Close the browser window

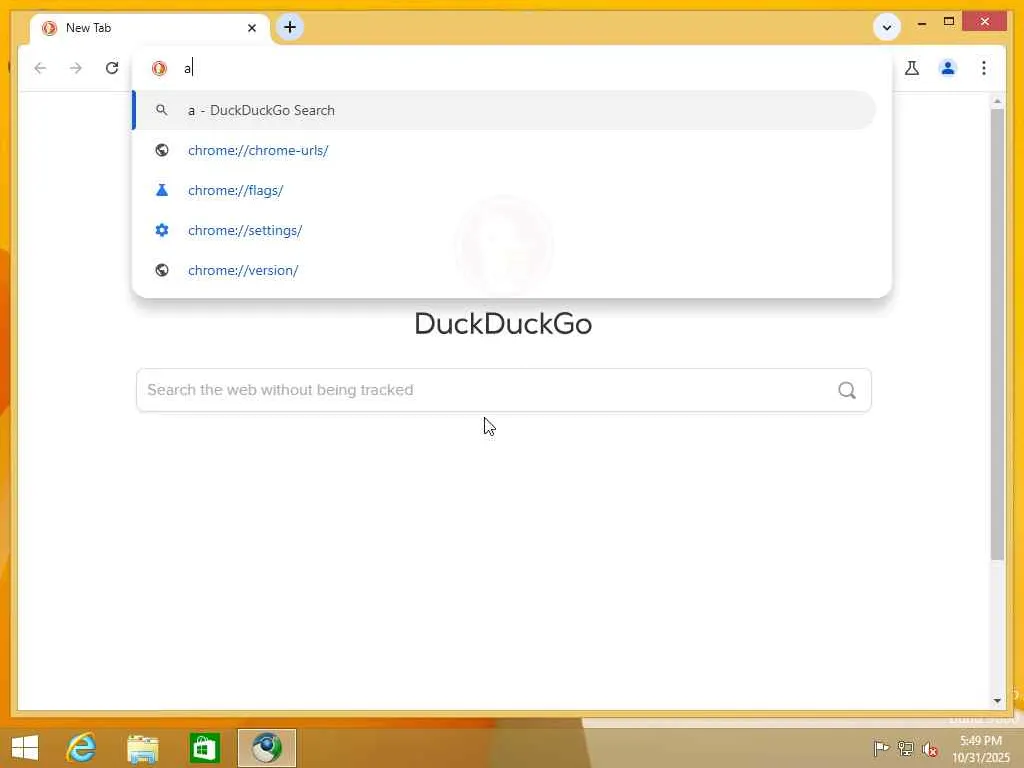[x=985, y=22]
